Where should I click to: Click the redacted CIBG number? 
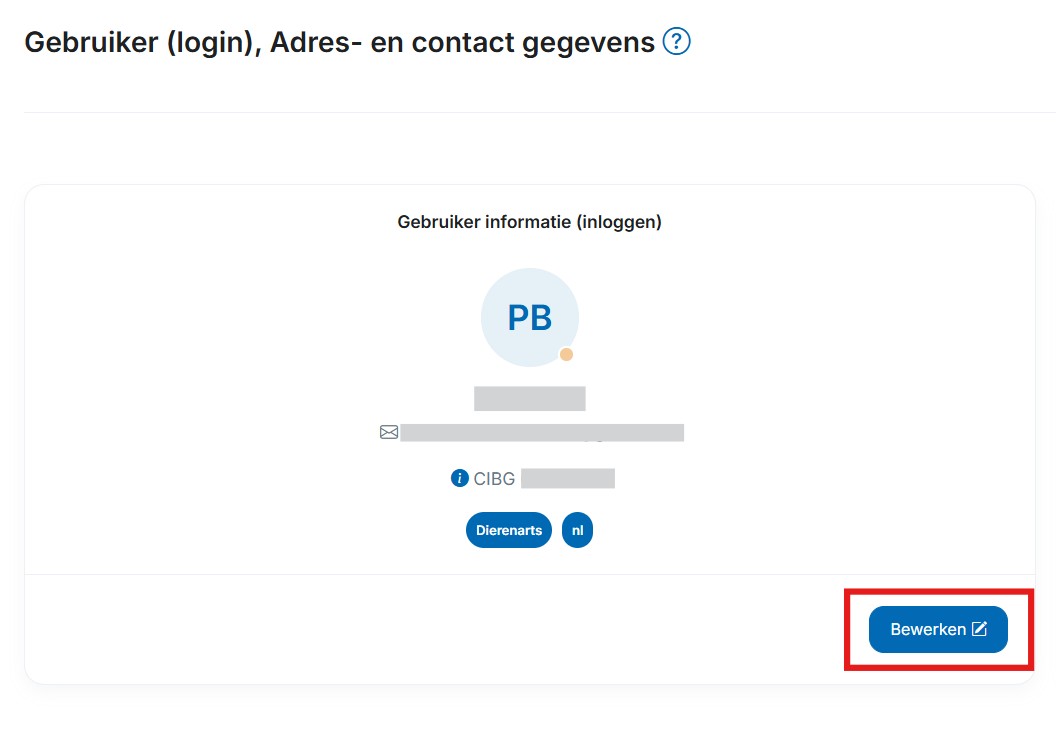coord(567,478)
